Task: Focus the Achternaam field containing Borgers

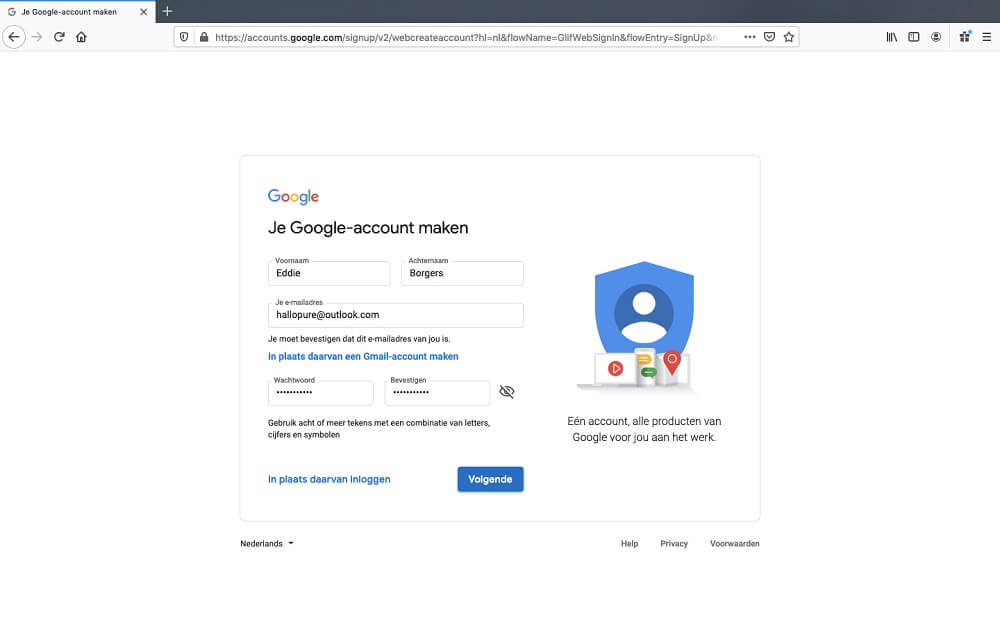Action: click(462, 273)
